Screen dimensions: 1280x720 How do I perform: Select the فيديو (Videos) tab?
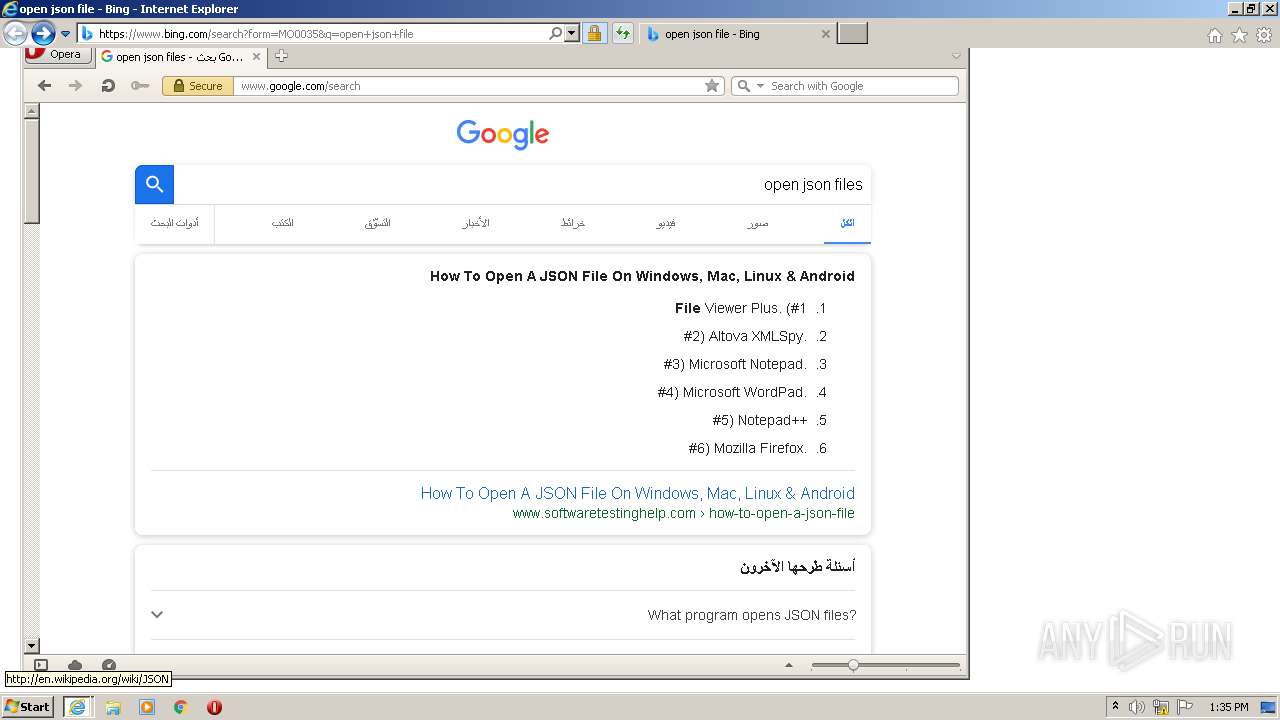tap(666, 223)
